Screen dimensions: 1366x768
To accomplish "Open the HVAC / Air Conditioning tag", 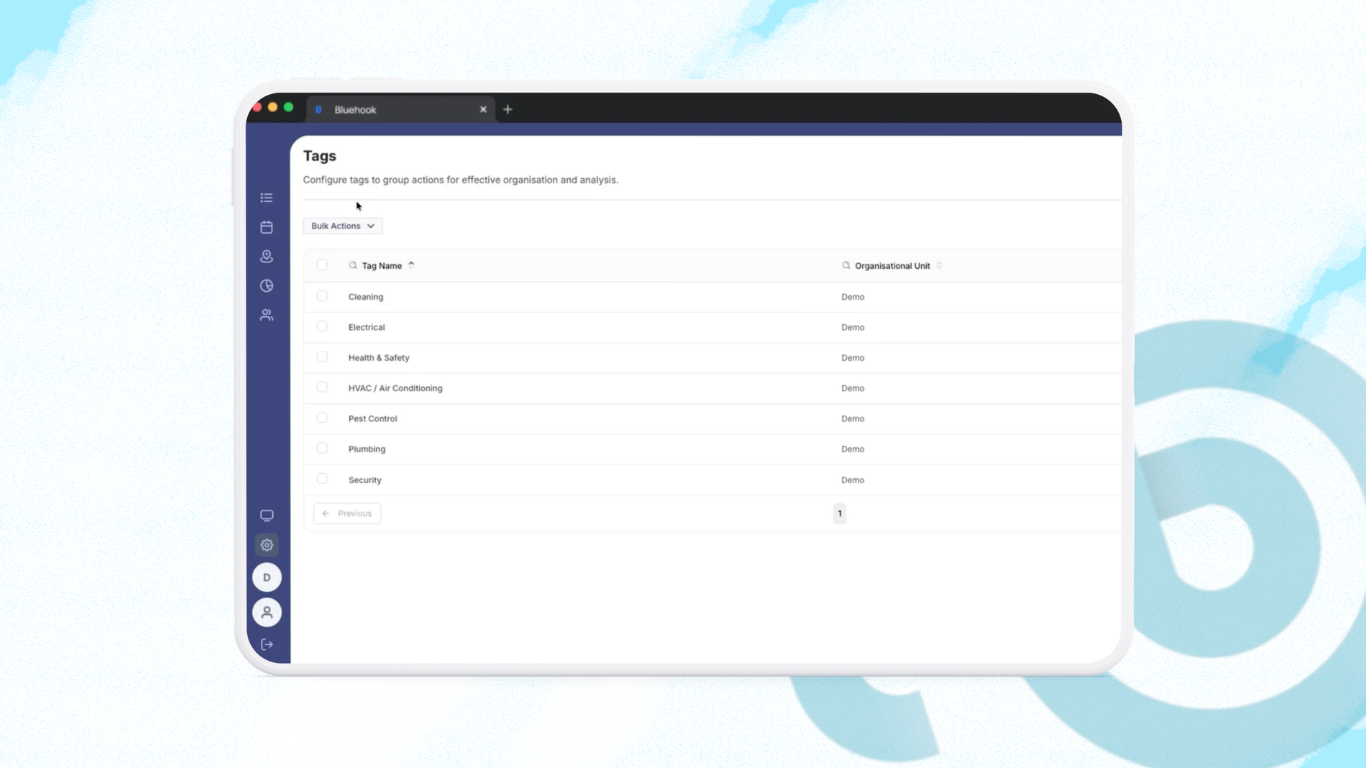I will [395, 388].
